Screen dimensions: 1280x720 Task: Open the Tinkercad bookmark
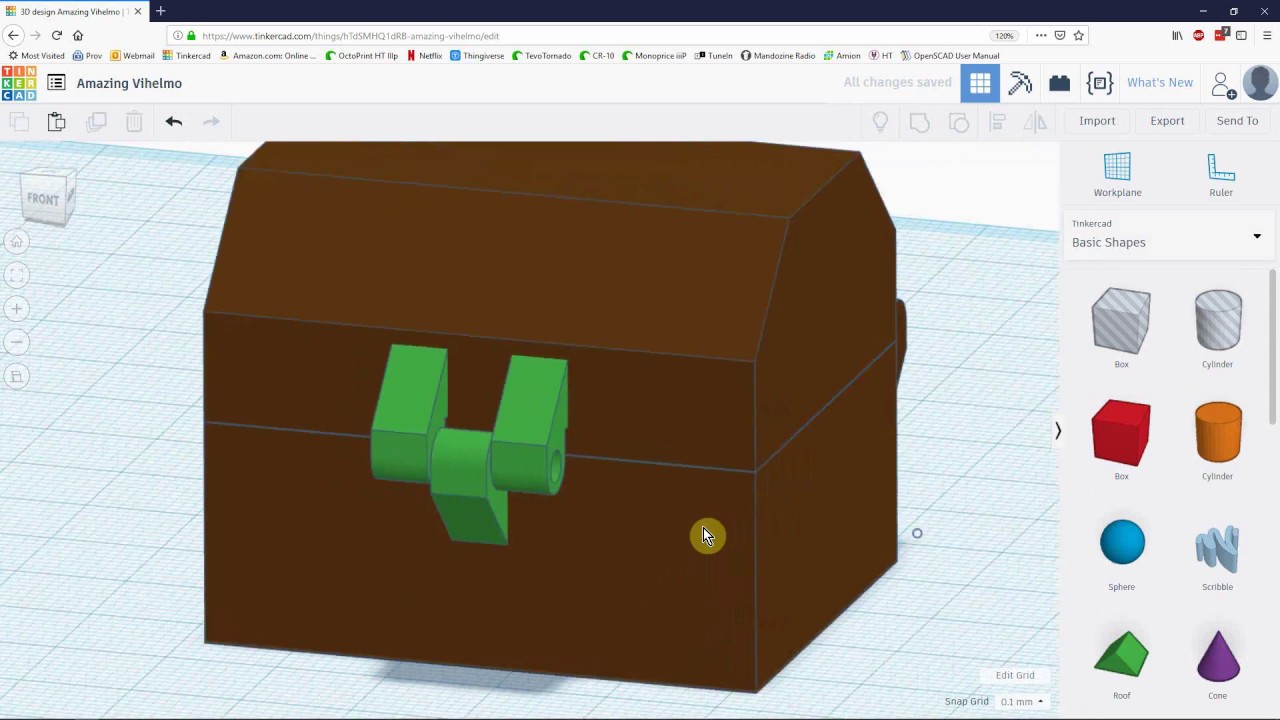187,56
